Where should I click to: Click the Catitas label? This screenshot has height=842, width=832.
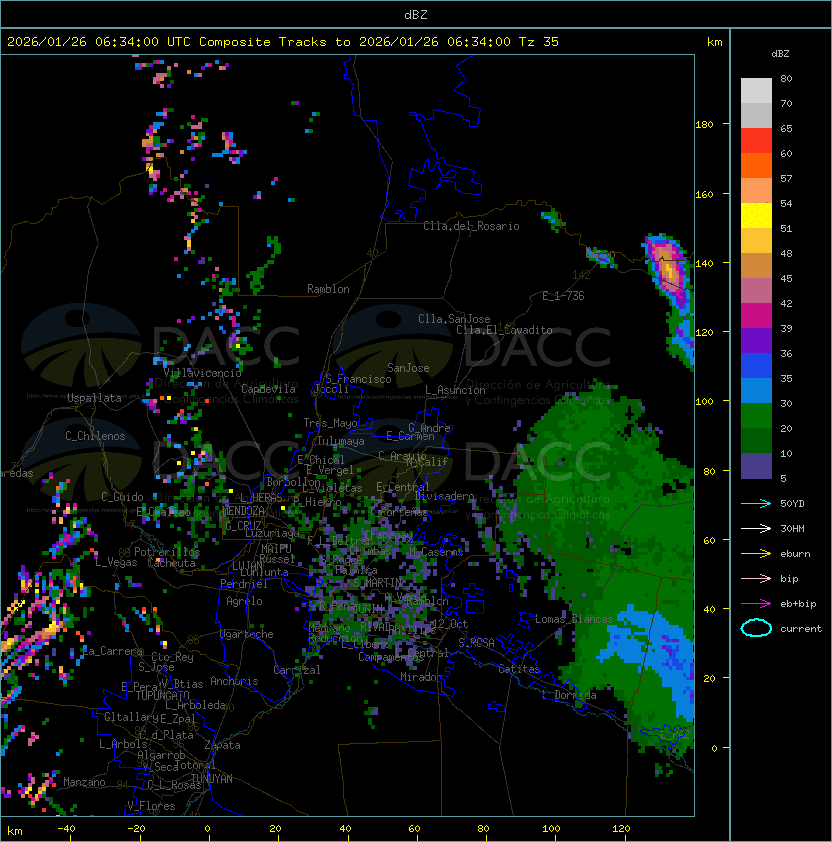pyautogui.click(x=519, y=669)
